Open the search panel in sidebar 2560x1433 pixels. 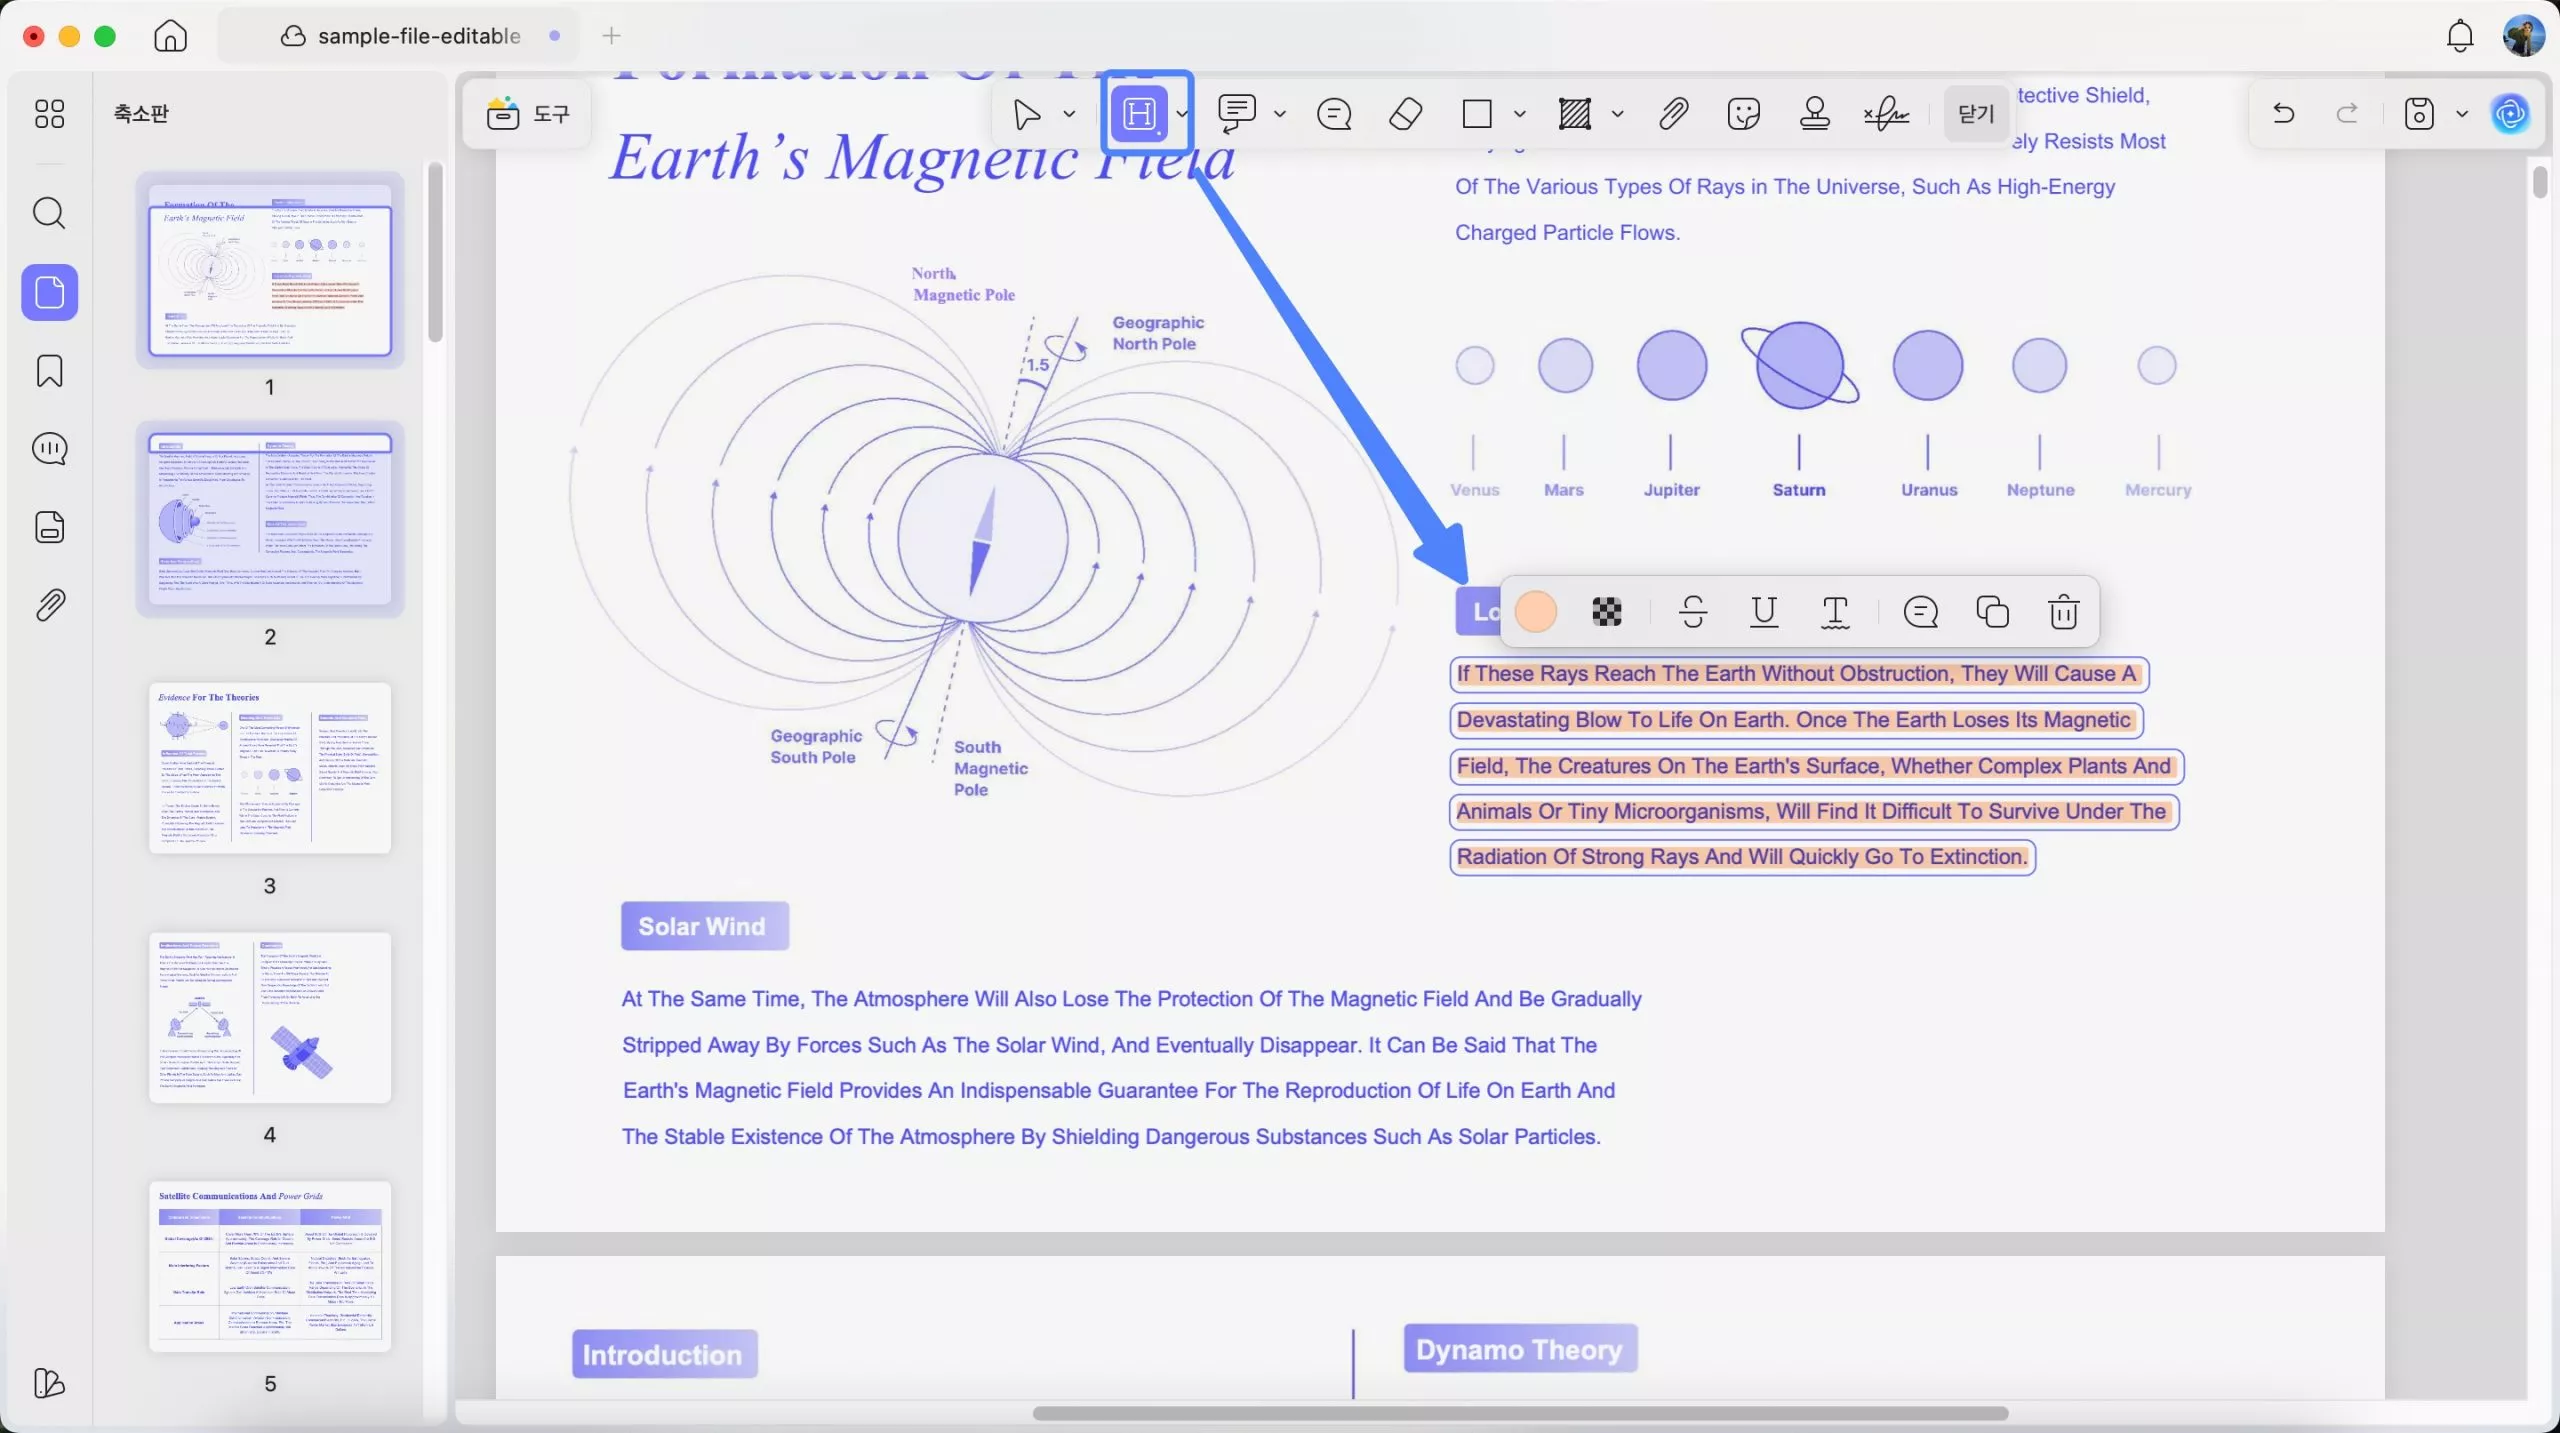[49, 213]
